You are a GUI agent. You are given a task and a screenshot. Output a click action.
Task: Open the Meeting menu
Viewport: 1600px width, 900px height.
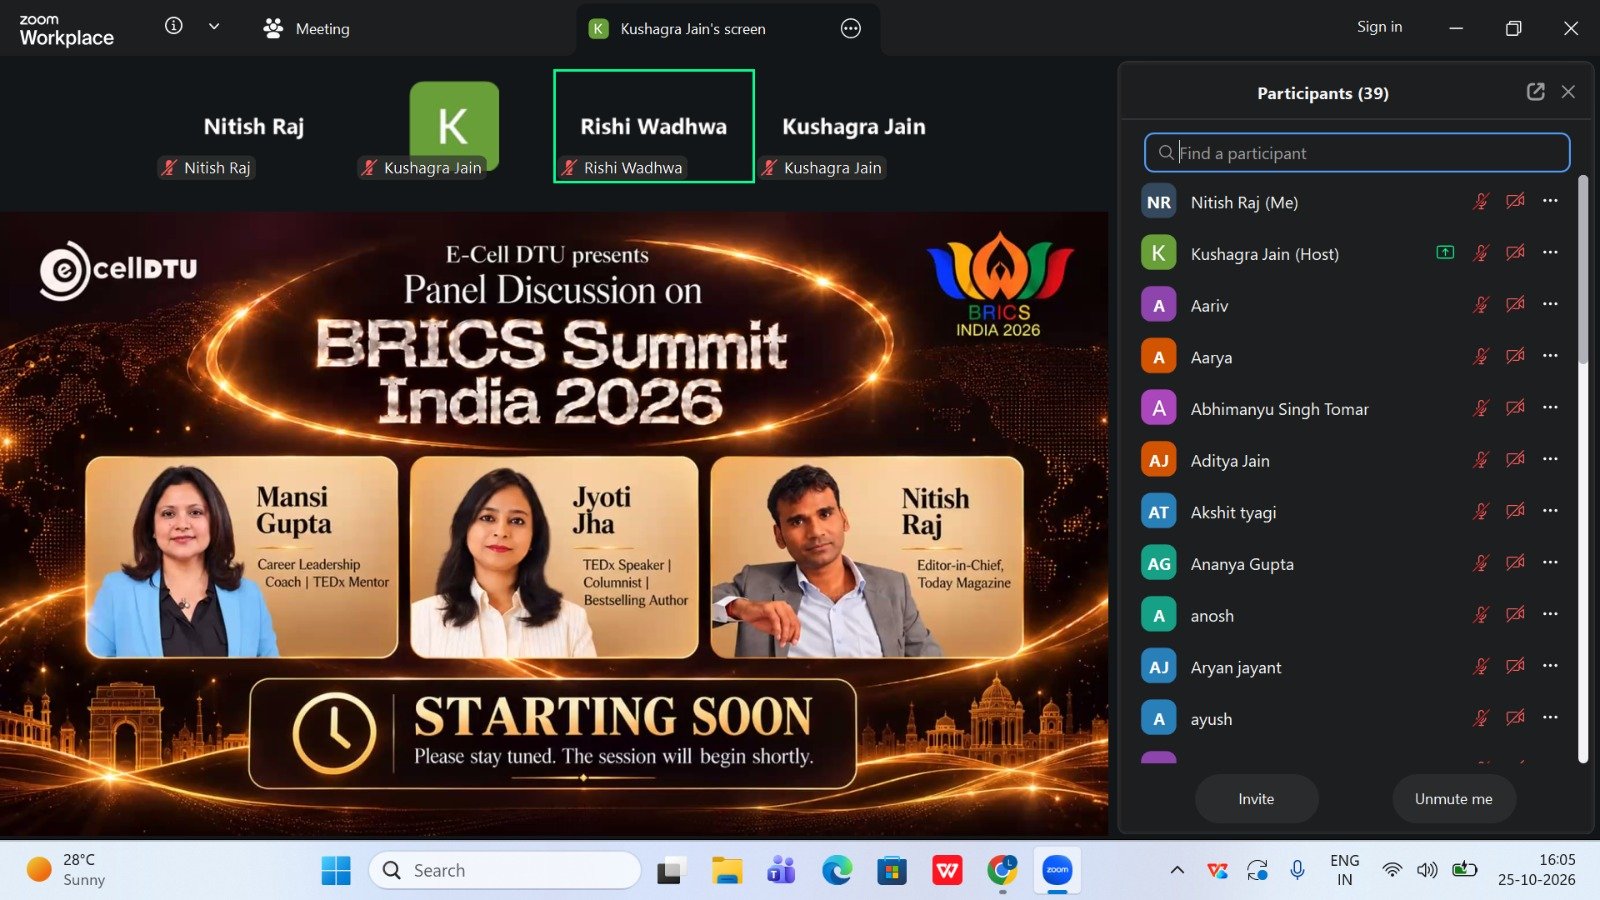pos(306,29)
